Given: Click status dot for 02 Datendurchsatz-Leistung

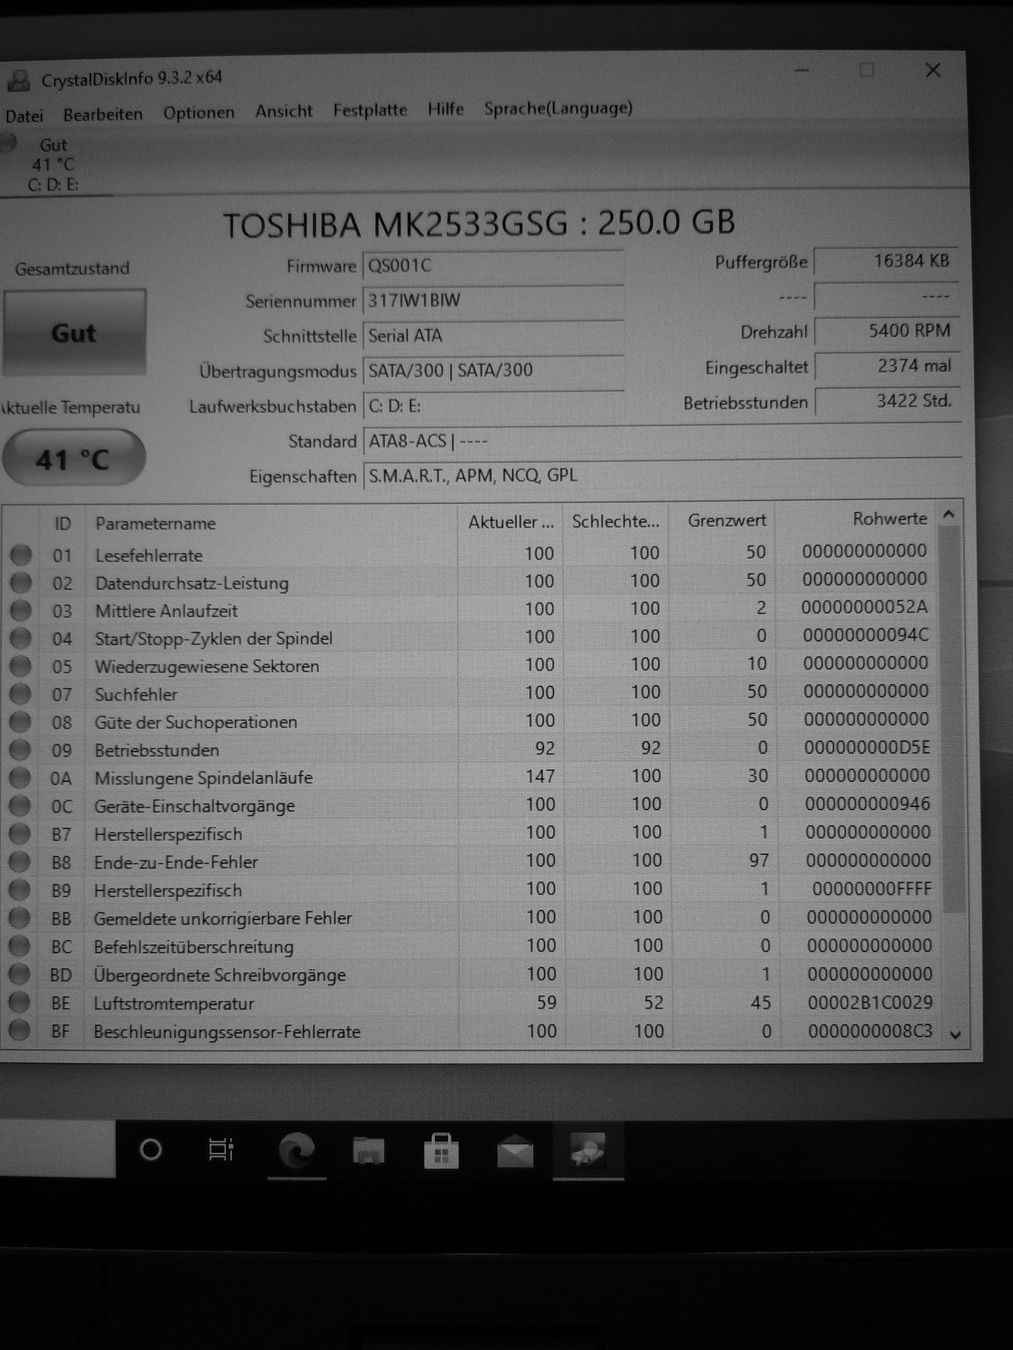Looking at the screenshot, I should point(20,583).
